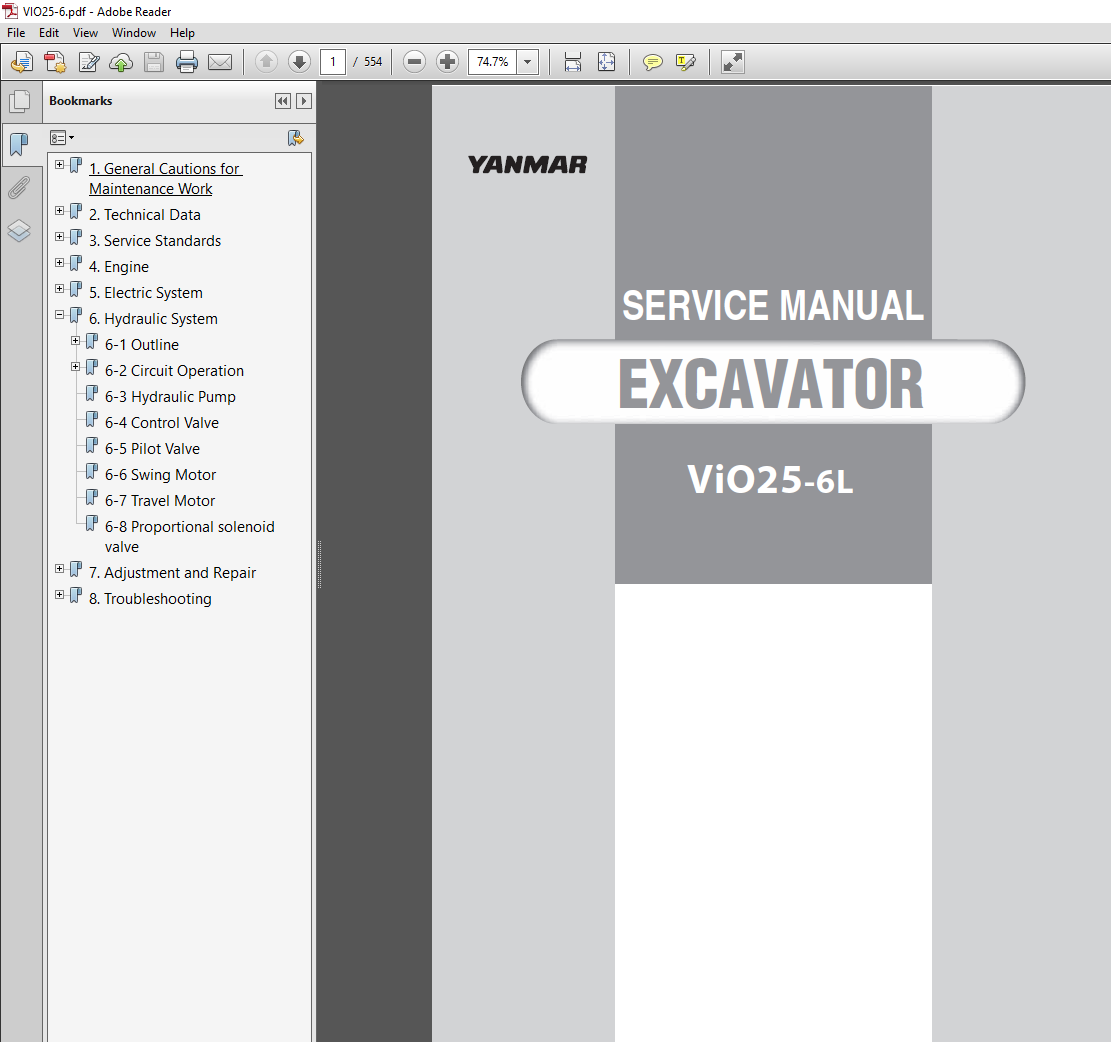The height and width of the screenshot is (1042, 1111).
Task: Jump to 3. Service Standards bookmark
Action: point(155,241)
